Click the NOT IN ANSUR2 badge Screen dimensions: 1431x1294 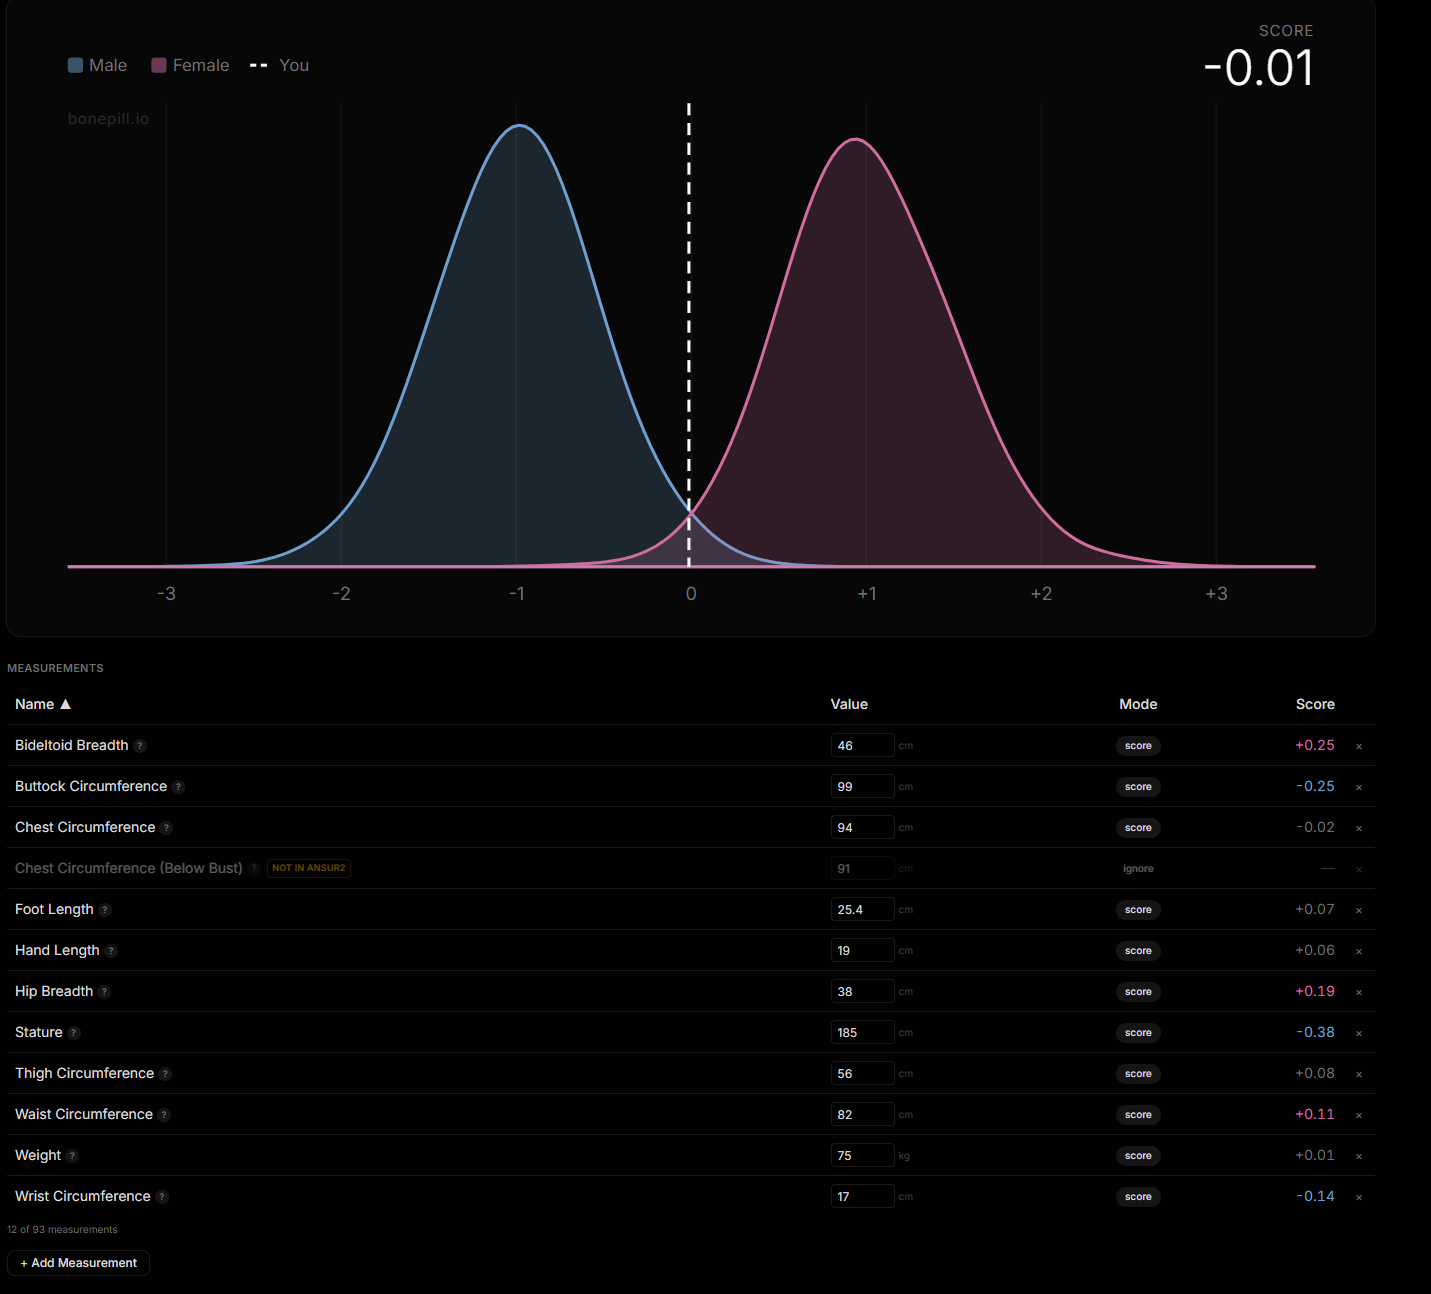pos(309,868)
